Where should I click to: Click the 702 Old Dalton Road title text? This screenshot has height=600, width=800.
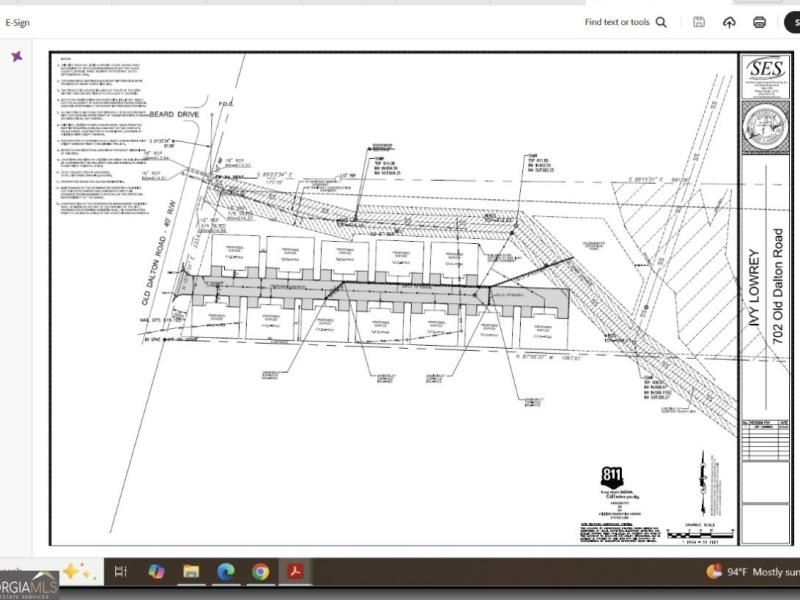tap(777, 286)
